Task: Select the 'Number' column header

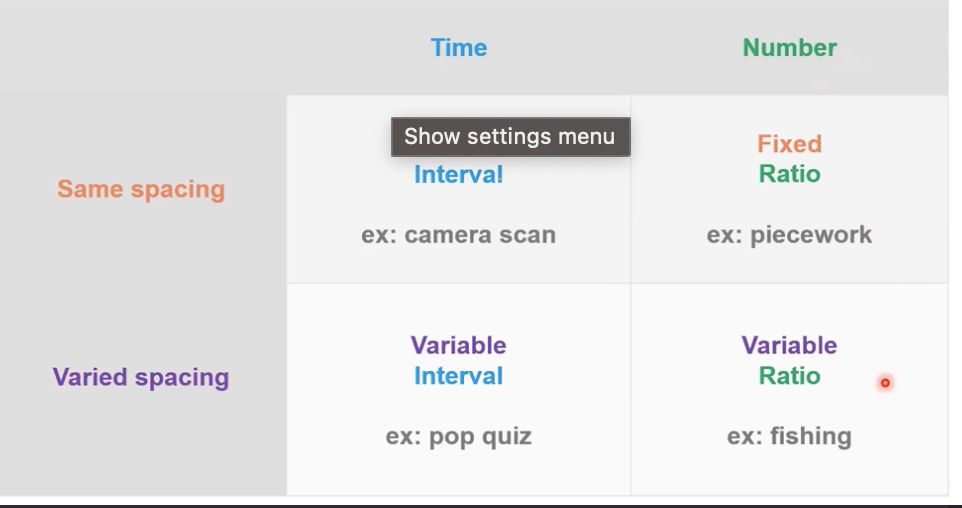Action: pyautogui.click(x=790, y=48)
